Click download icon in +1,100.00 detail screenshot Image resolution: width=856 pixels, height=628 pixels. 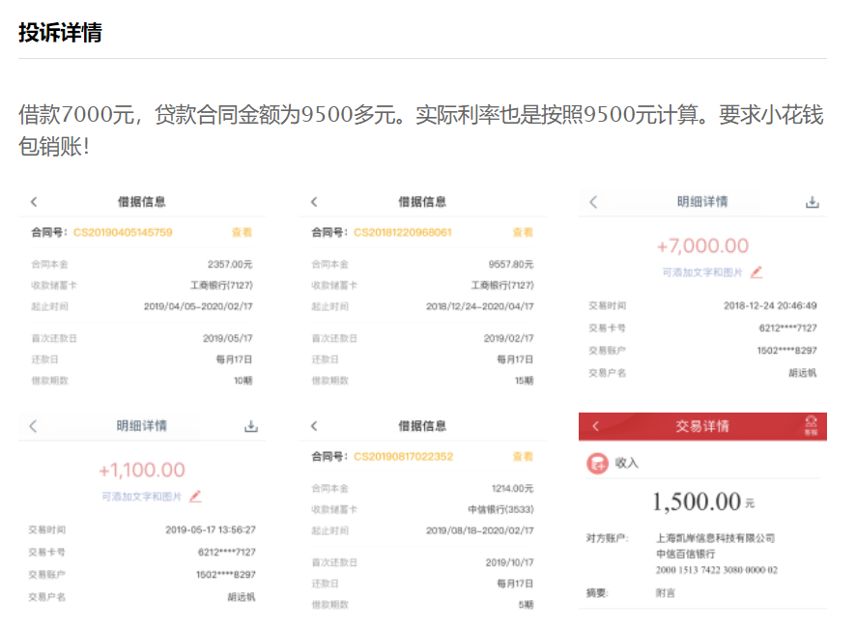click(x=251, y=426)
